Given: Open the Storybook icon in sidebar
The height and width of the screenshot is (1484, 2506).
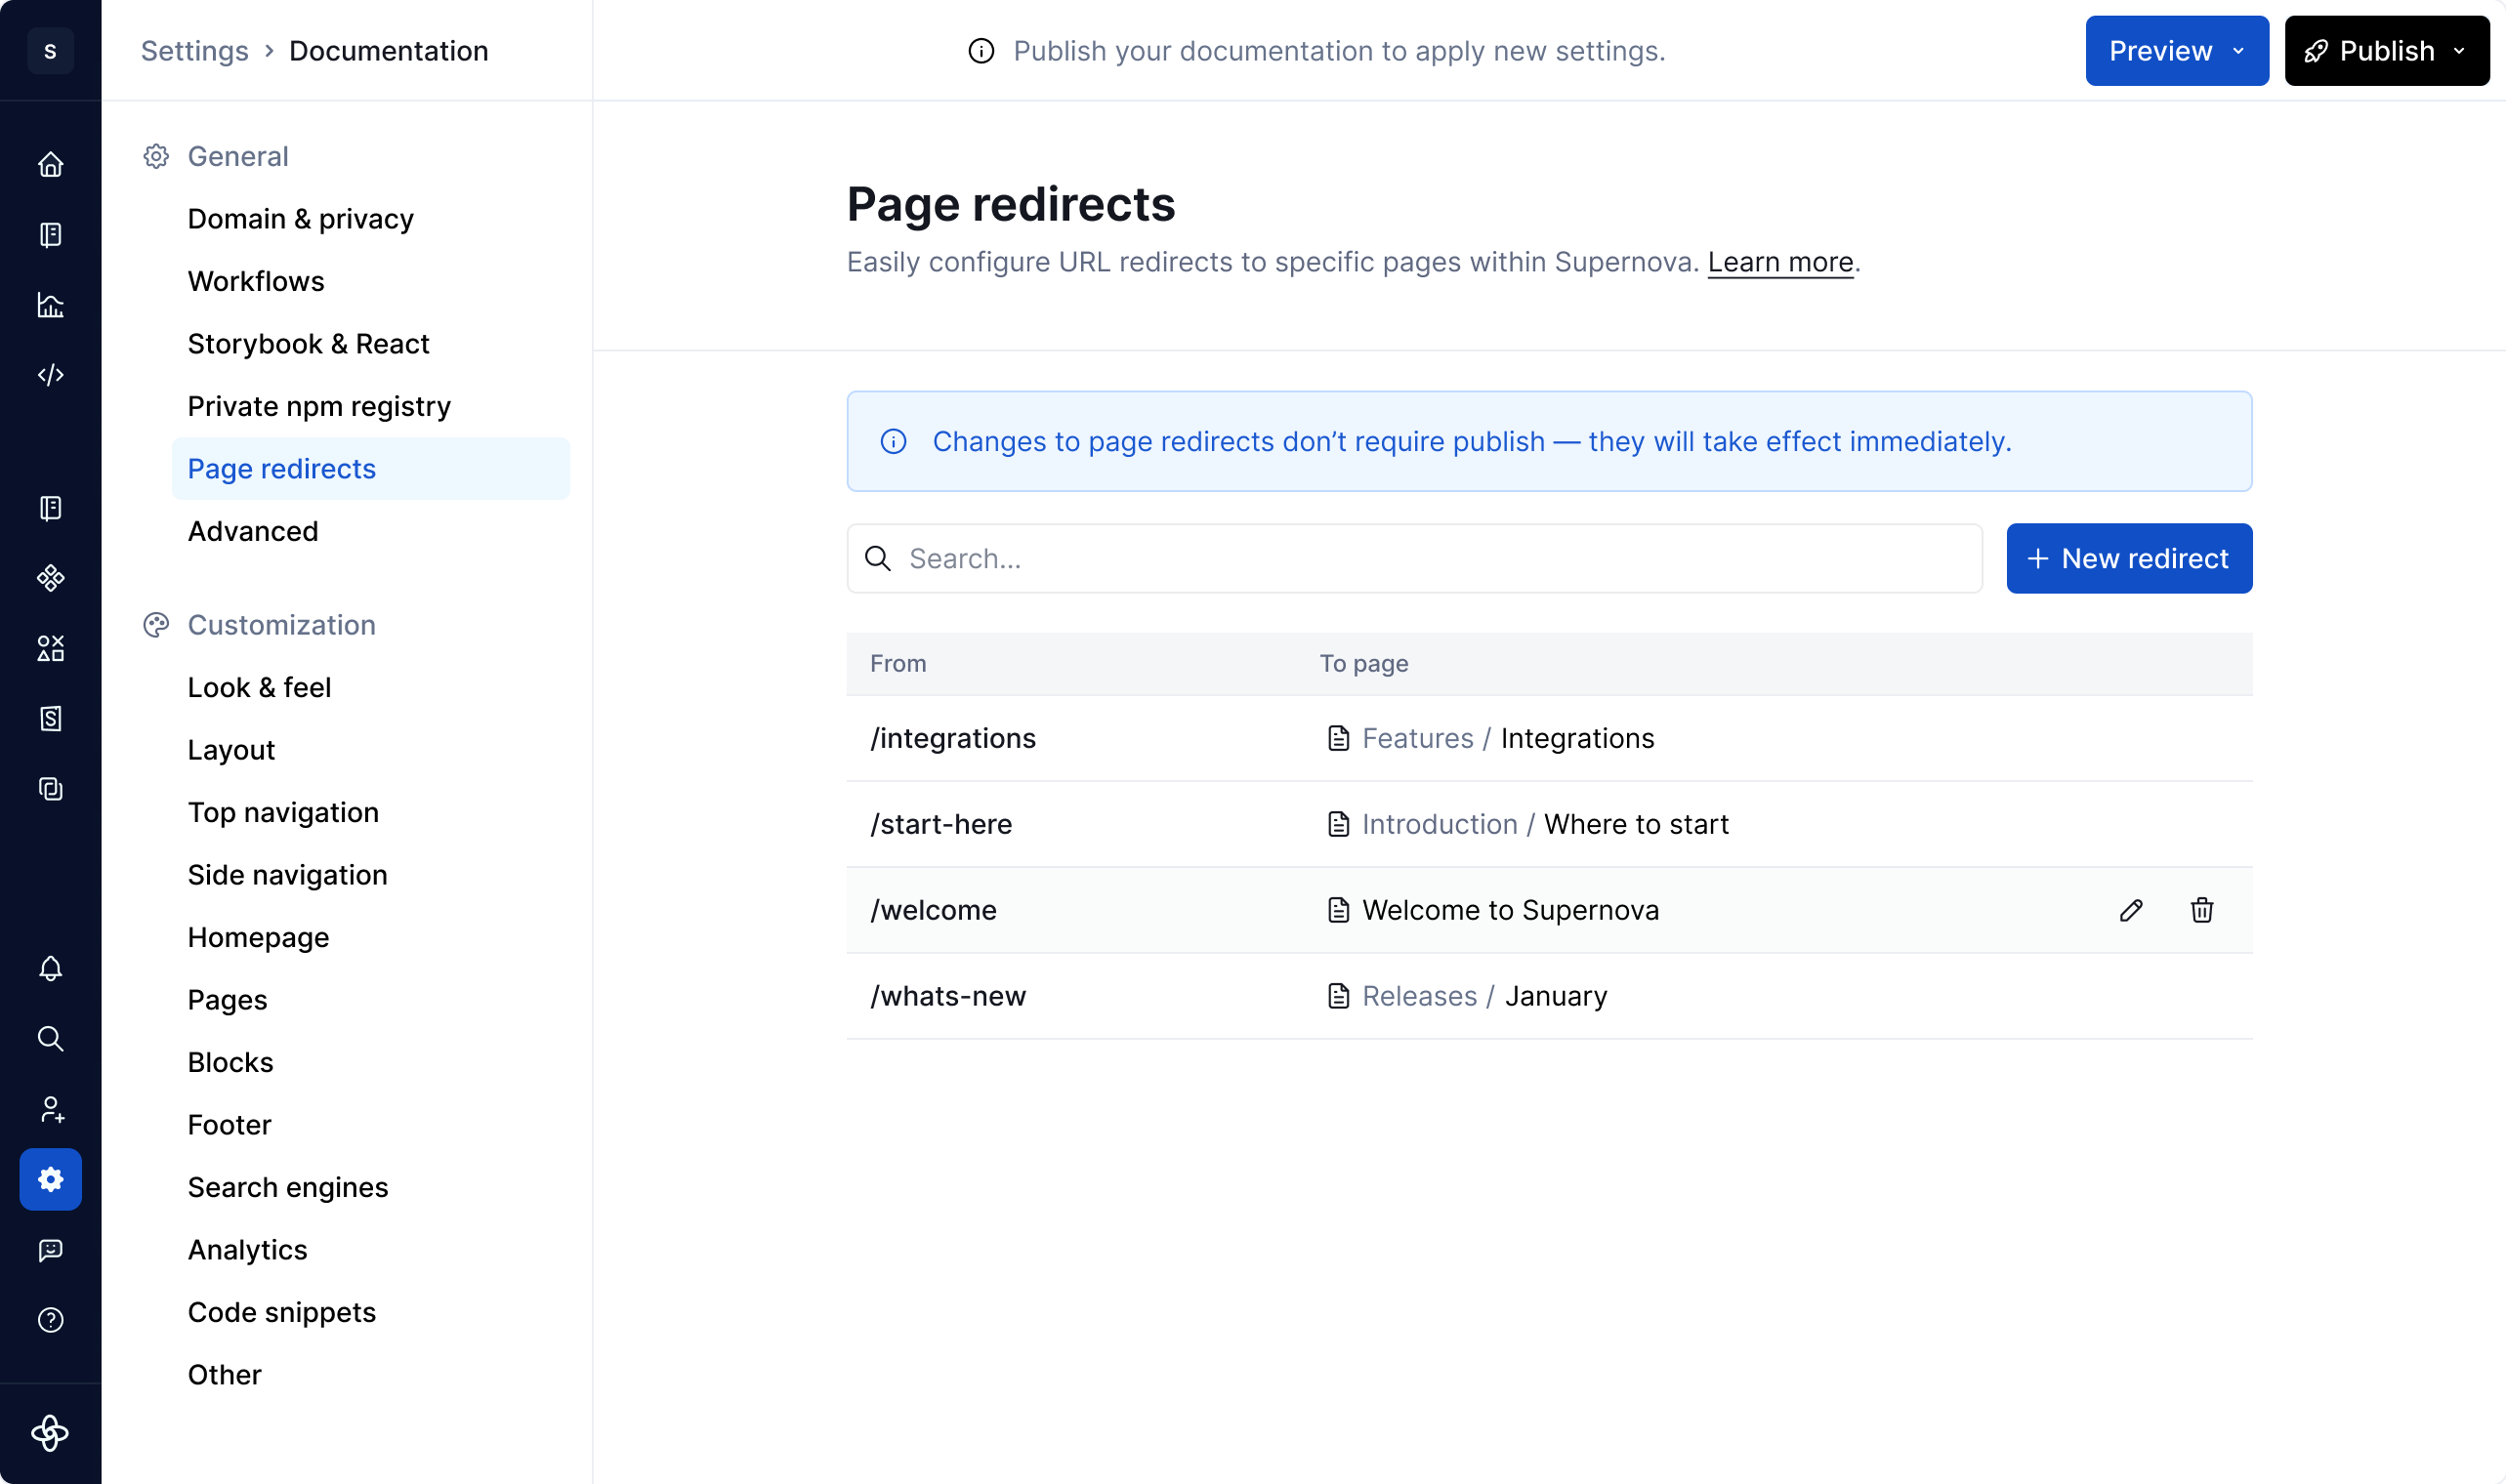Looking at the screenshot, I should point(50,719).
